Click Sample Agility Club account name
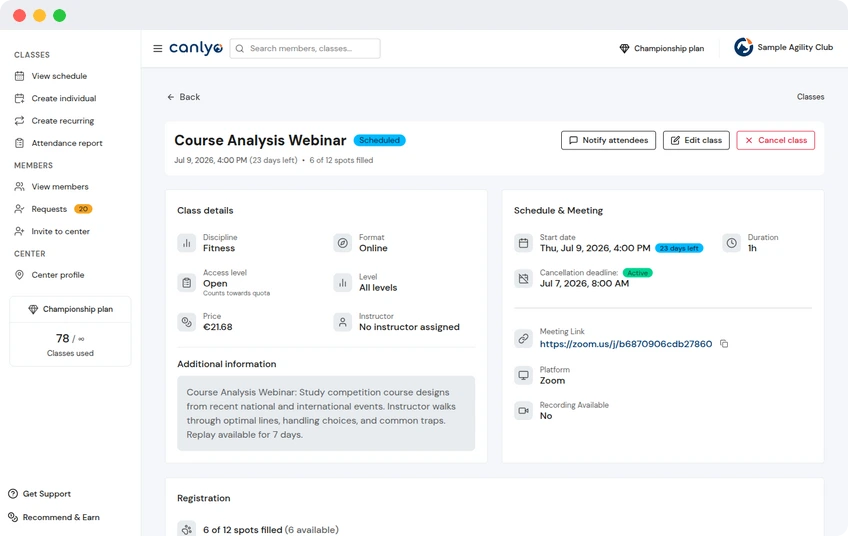 (795, 47)
